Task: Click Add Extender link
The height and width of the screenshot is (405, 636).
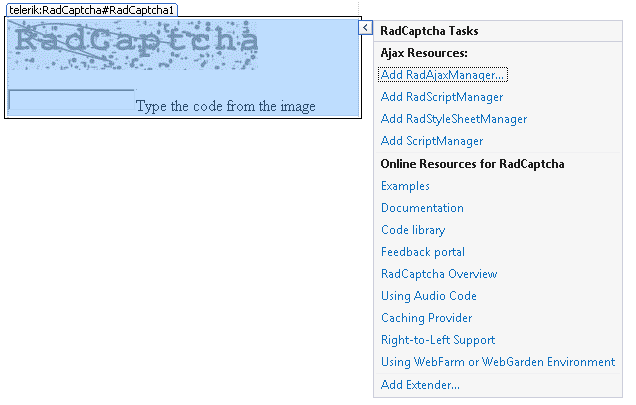Action: tap(420, 385)
